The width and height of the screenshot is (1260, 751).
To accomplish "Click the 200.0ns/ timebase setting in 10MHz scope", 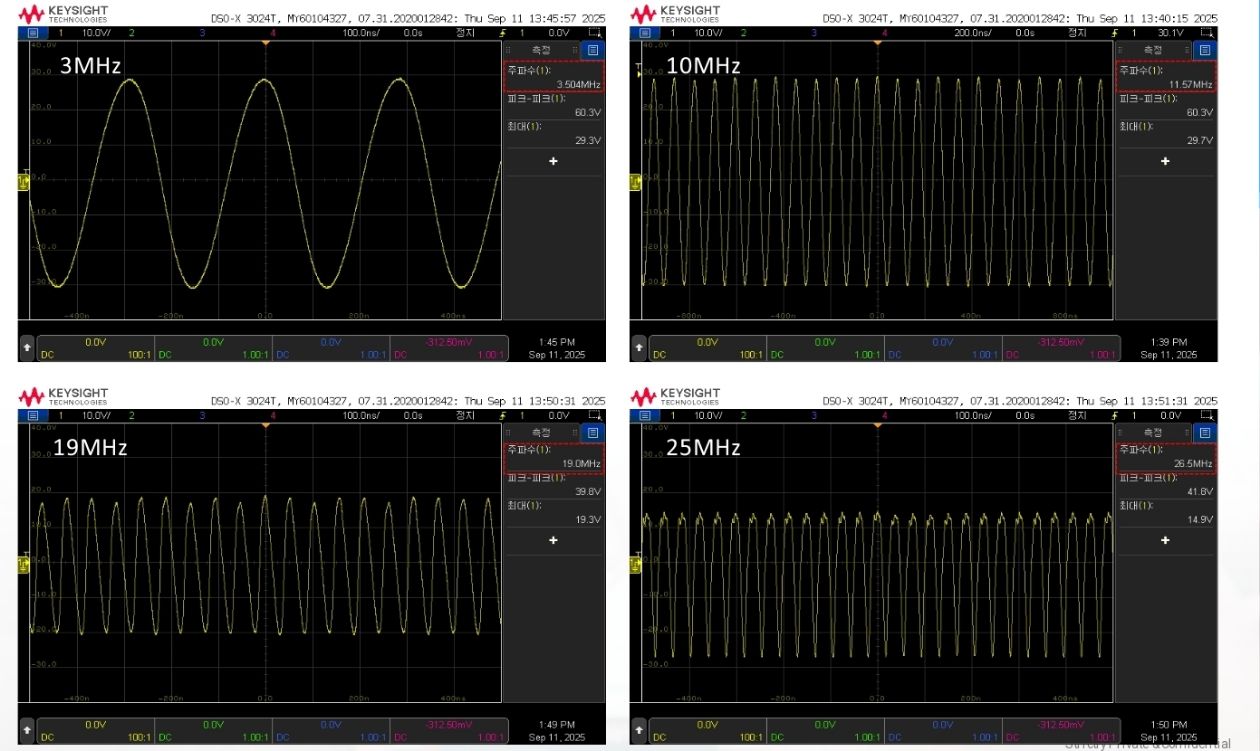I will tap(970, 33).
